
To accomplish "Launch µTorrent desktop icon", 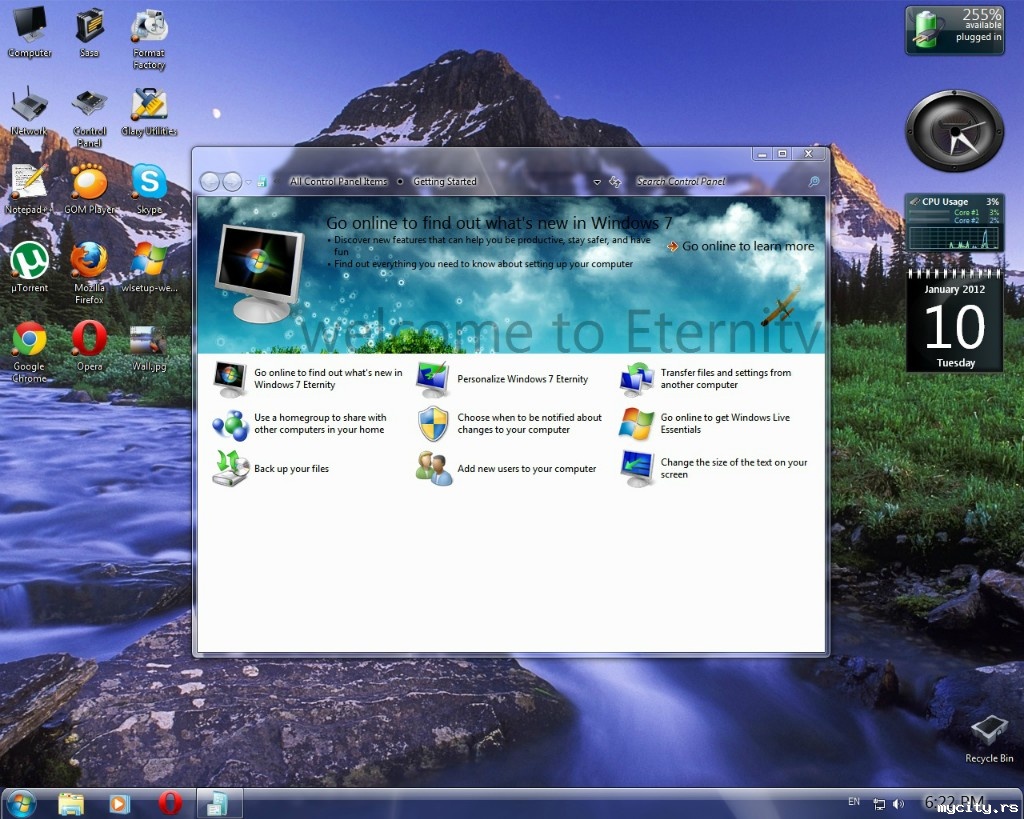I will (29, 266).
